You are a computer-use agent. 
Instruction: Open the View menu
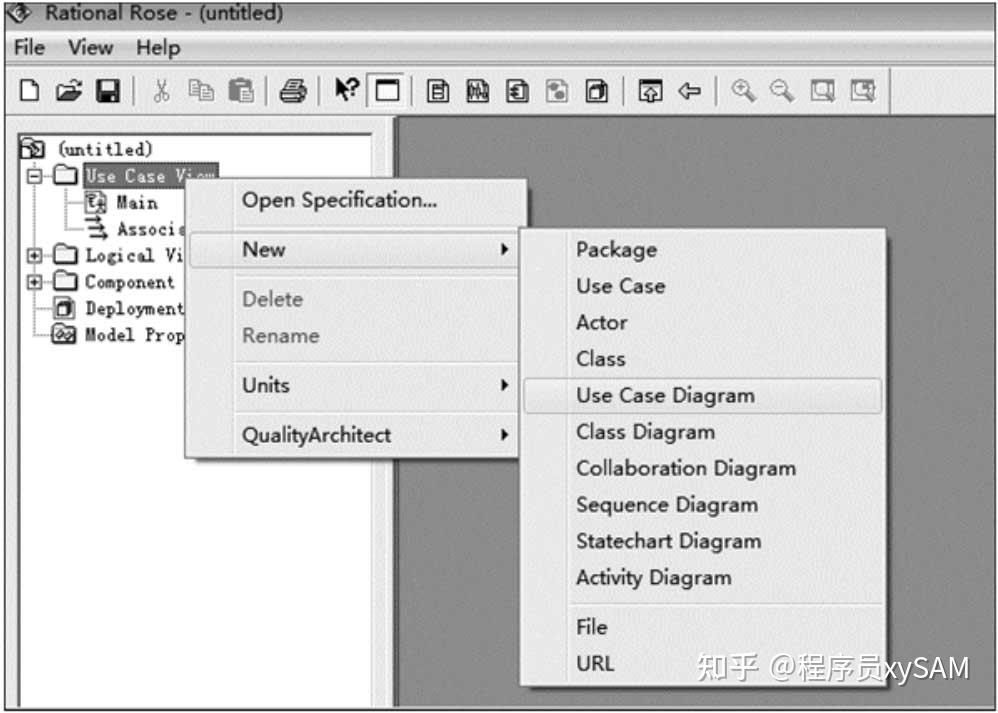[x=90, y=48]
